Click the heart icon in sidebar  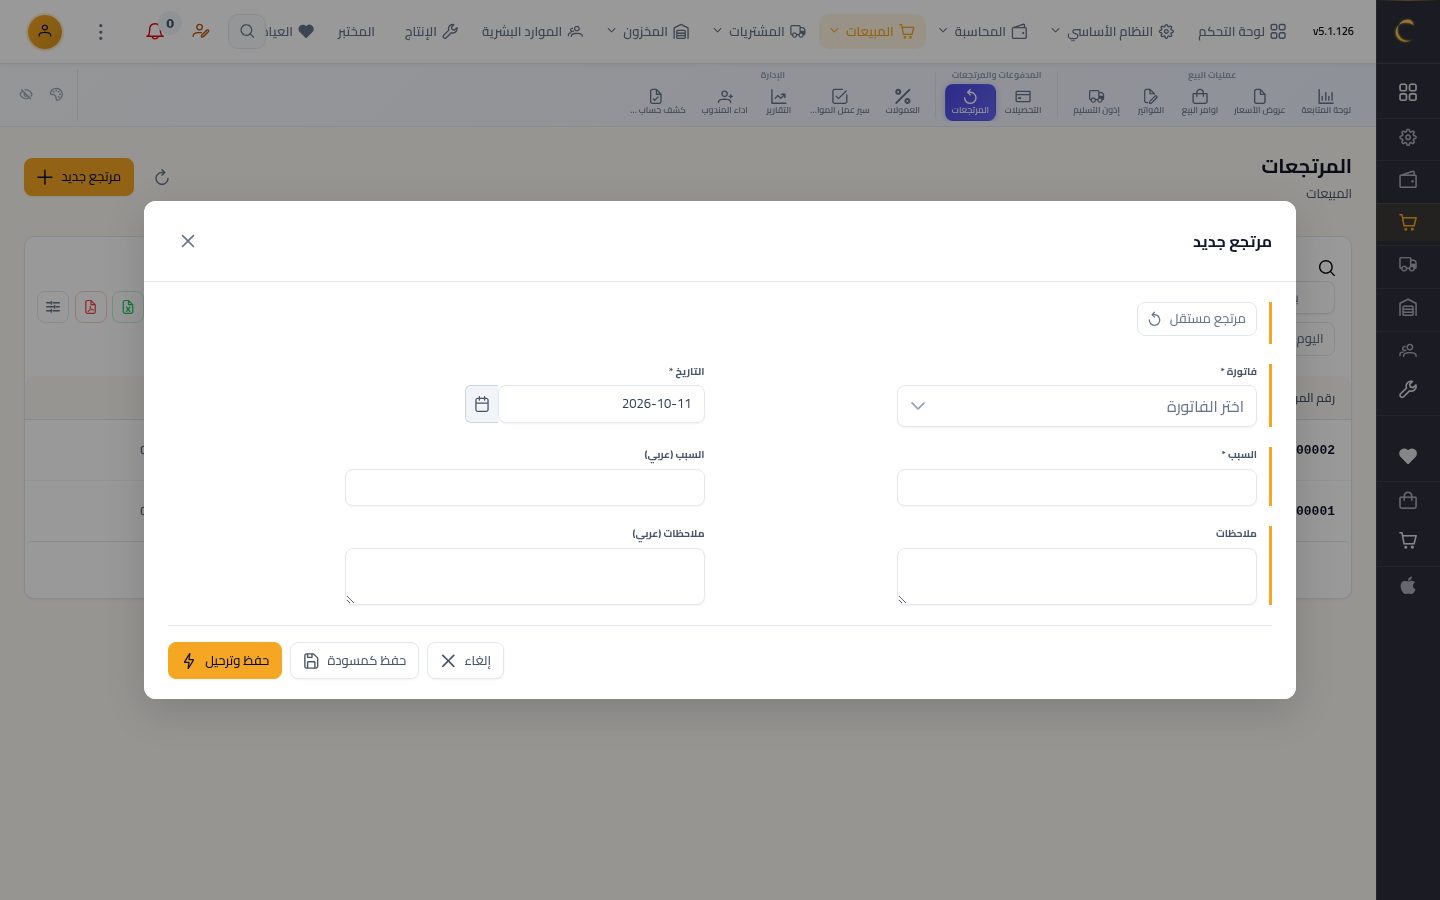[x=1408, y=456]
